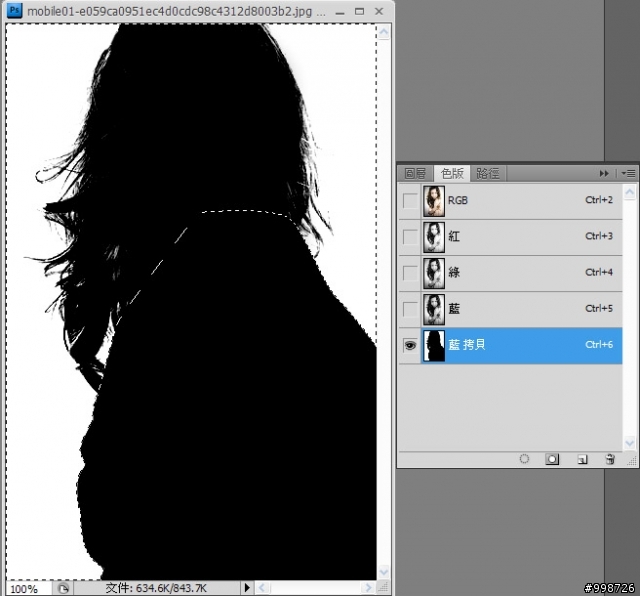640x596 pixels.
Task: Click the Ctrl+3 shortcut text
Action: 599,236
